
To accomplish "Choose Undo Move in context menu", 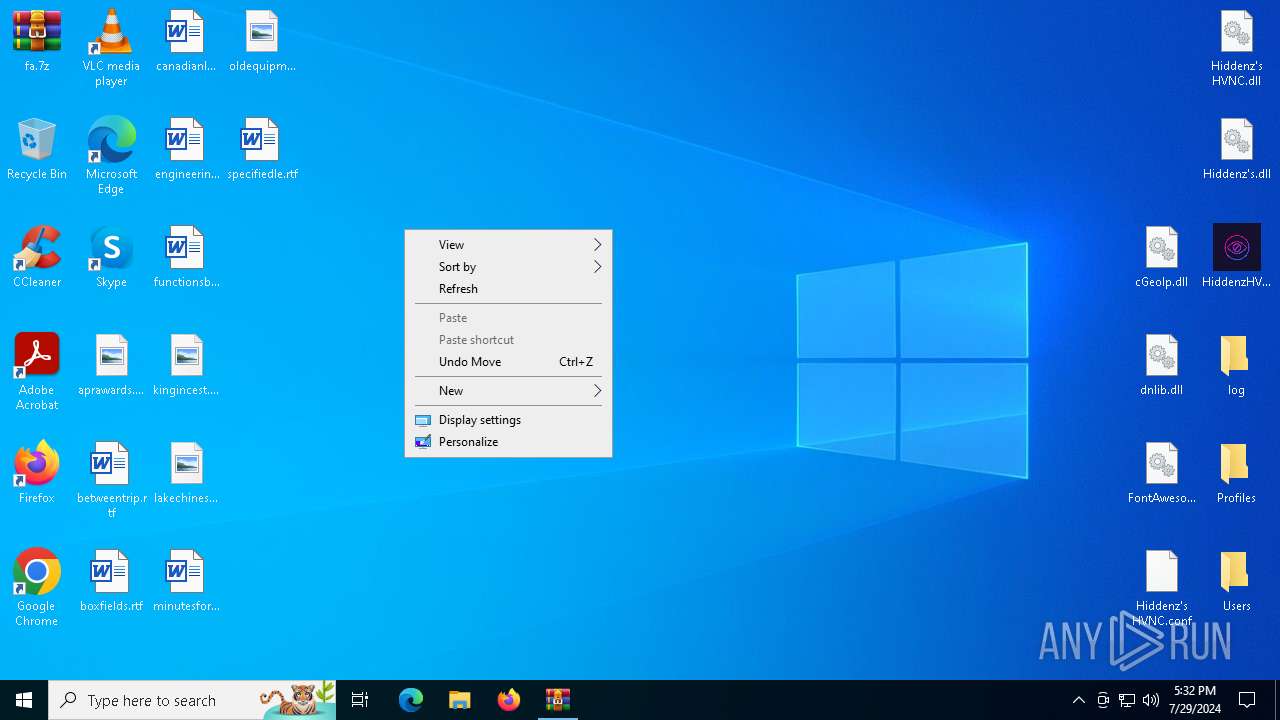I will click(x=508, y=362).
